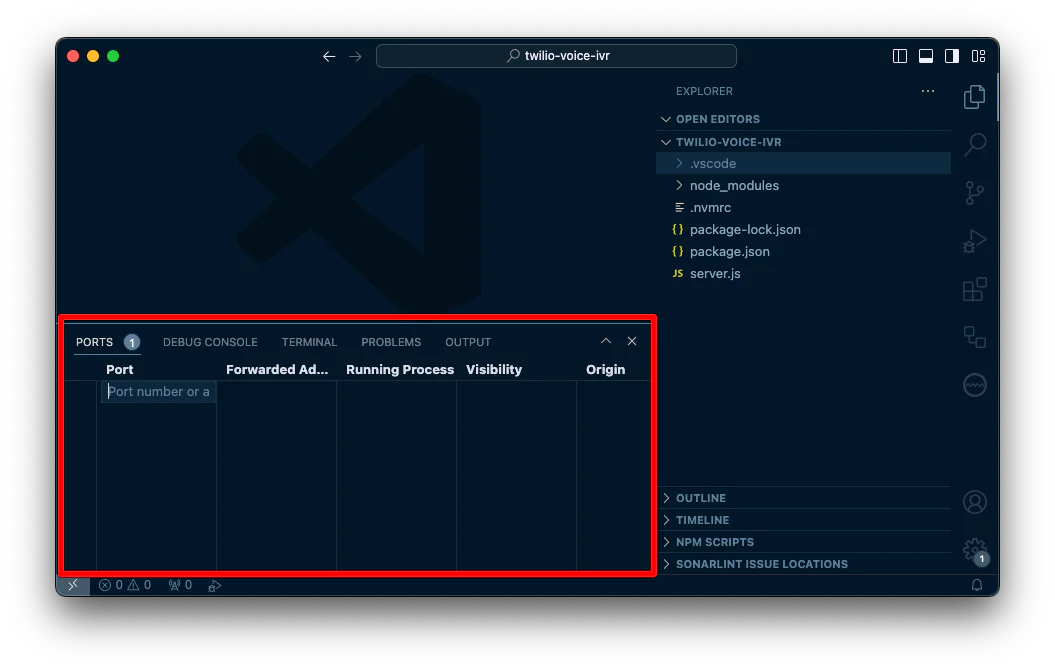Open package-lock.json file
Image resolution: width=1055 pixels, height=670 pixels.
[x=804, y=229]
